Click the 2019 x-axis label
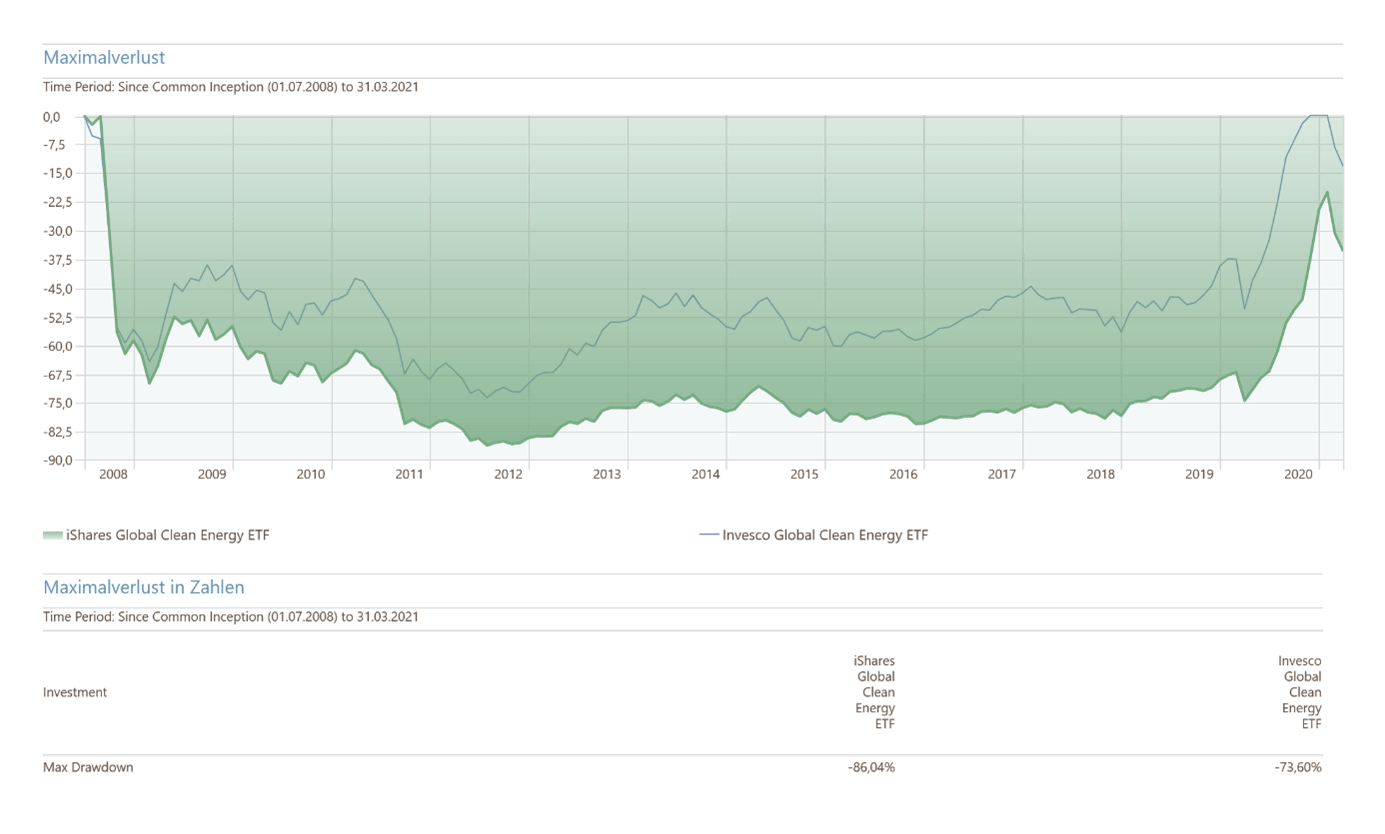The image size is (1385, 834). pyautogui.click(x=1200, y=475)
